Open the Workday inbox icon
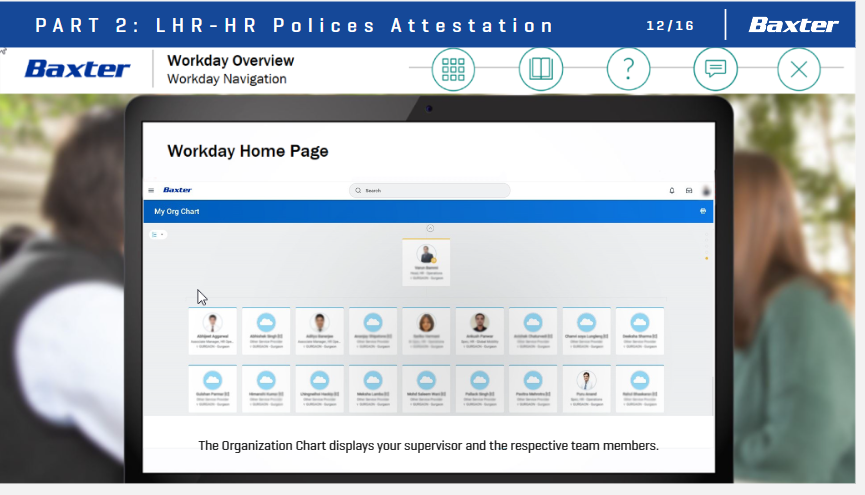The image size is (865, 495). 689,190
